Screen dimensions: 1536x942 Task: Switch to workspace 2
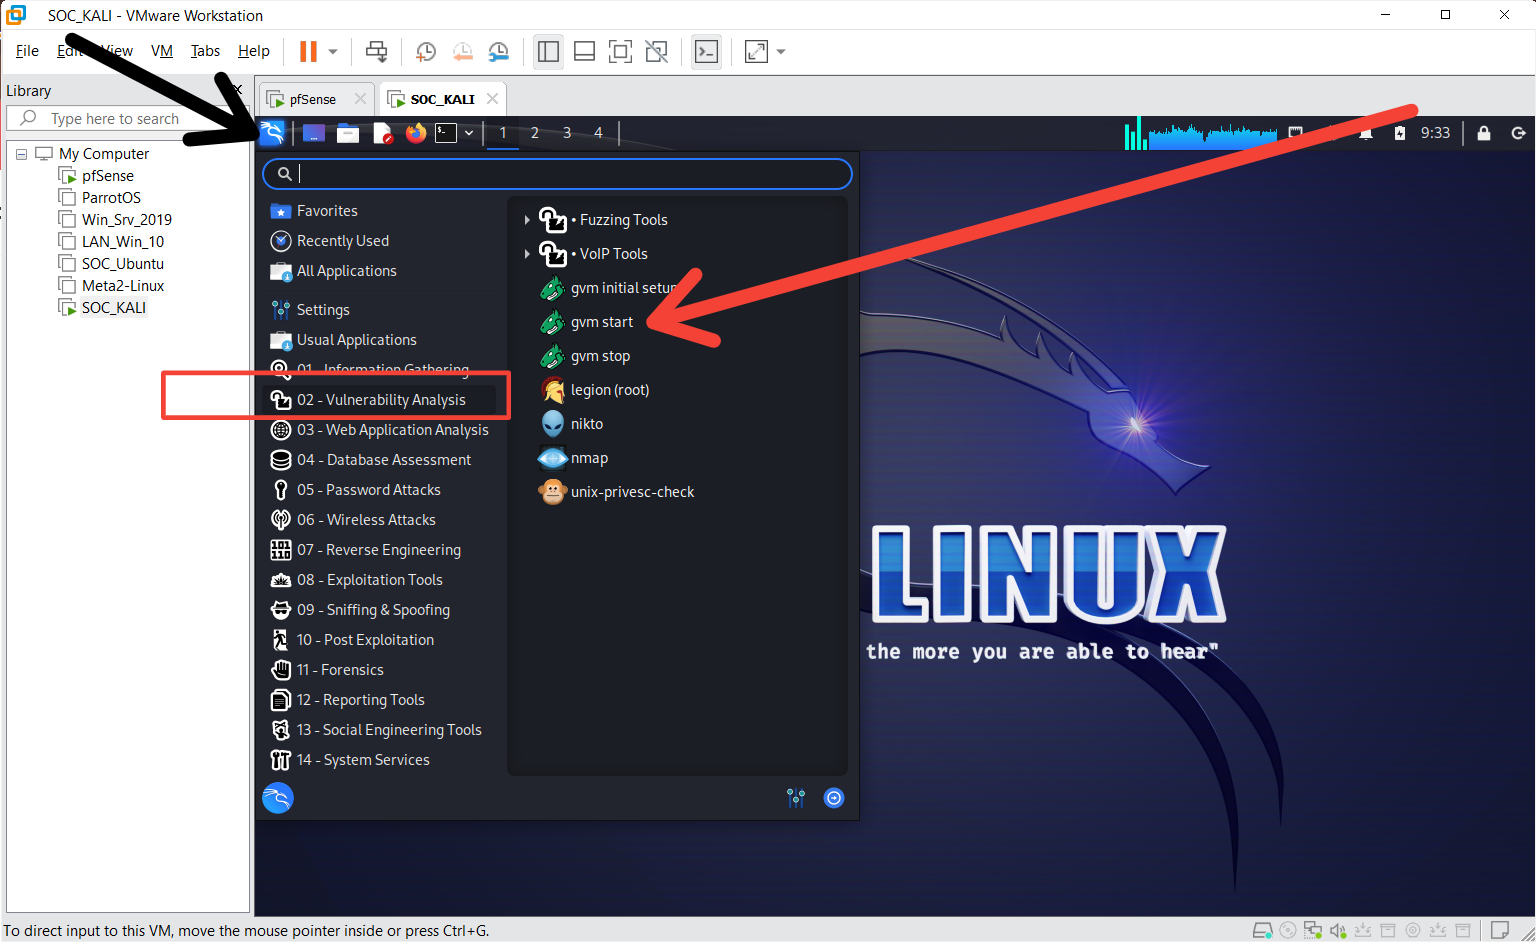[535, 133]
